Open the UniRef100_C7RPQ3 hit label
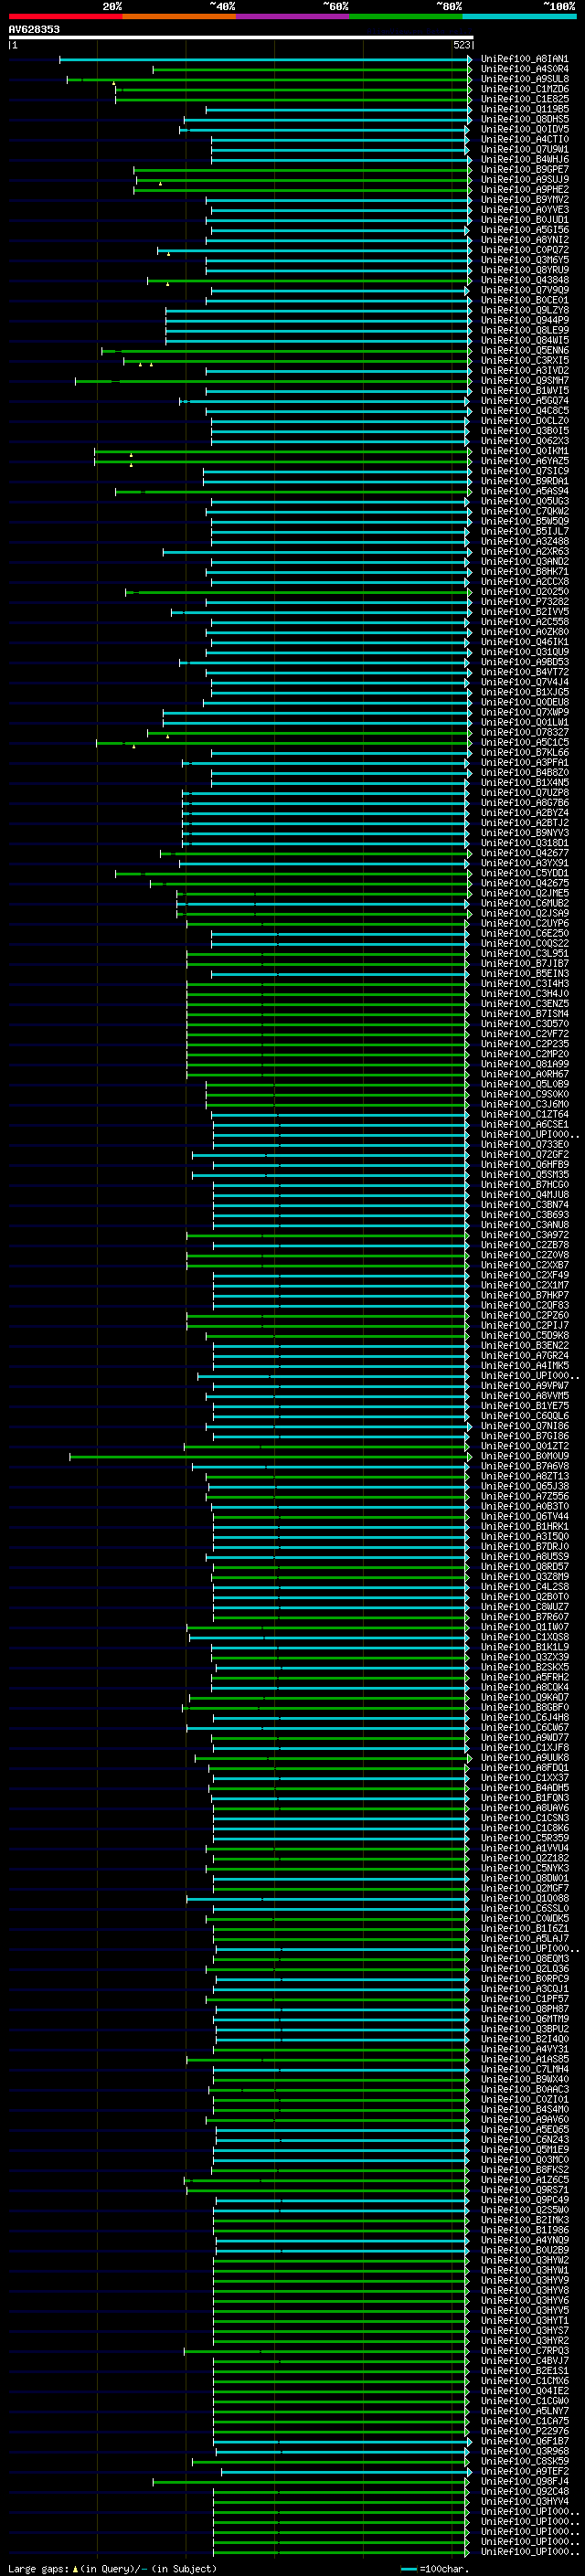585x2576 pixels. tap(525, 2350)
